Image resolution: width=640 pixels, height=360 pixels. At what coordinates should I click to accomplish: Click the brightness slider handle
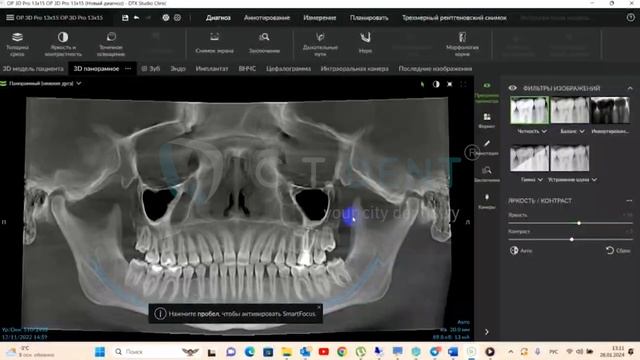click(579, 223)
